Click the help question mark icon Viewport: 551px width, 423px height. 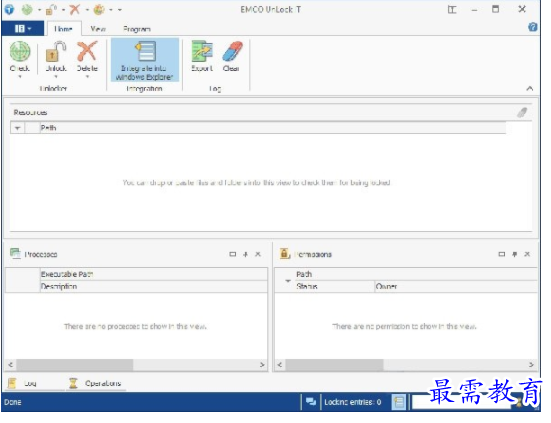coord(533,27)
